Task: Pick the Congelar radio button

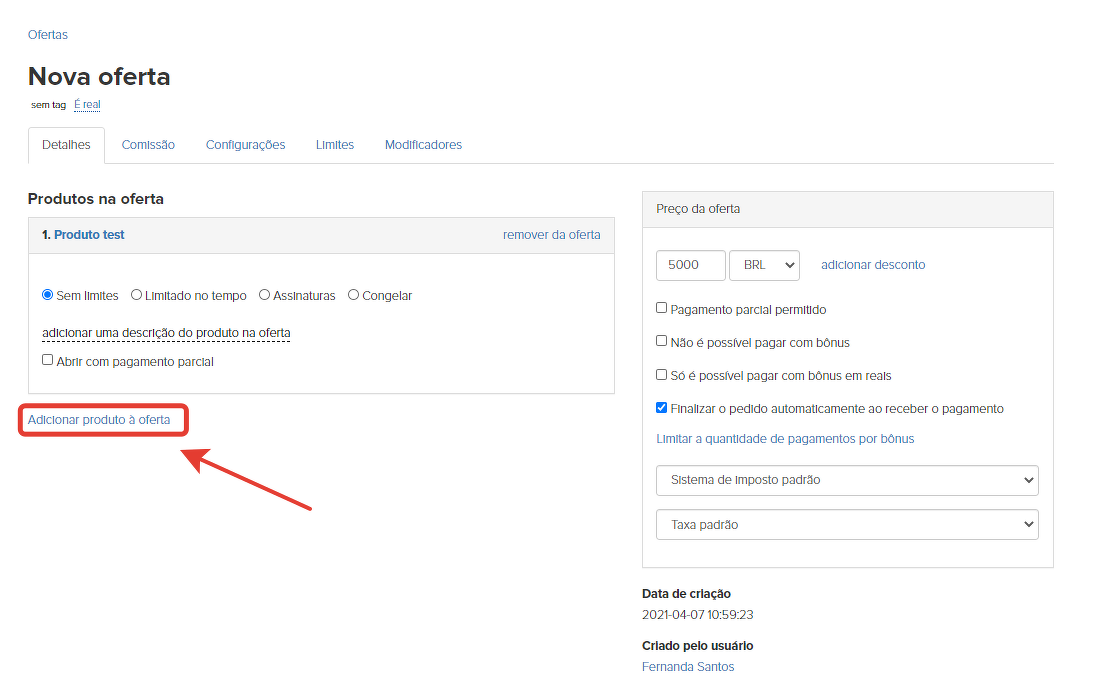Action: [354, 295]
